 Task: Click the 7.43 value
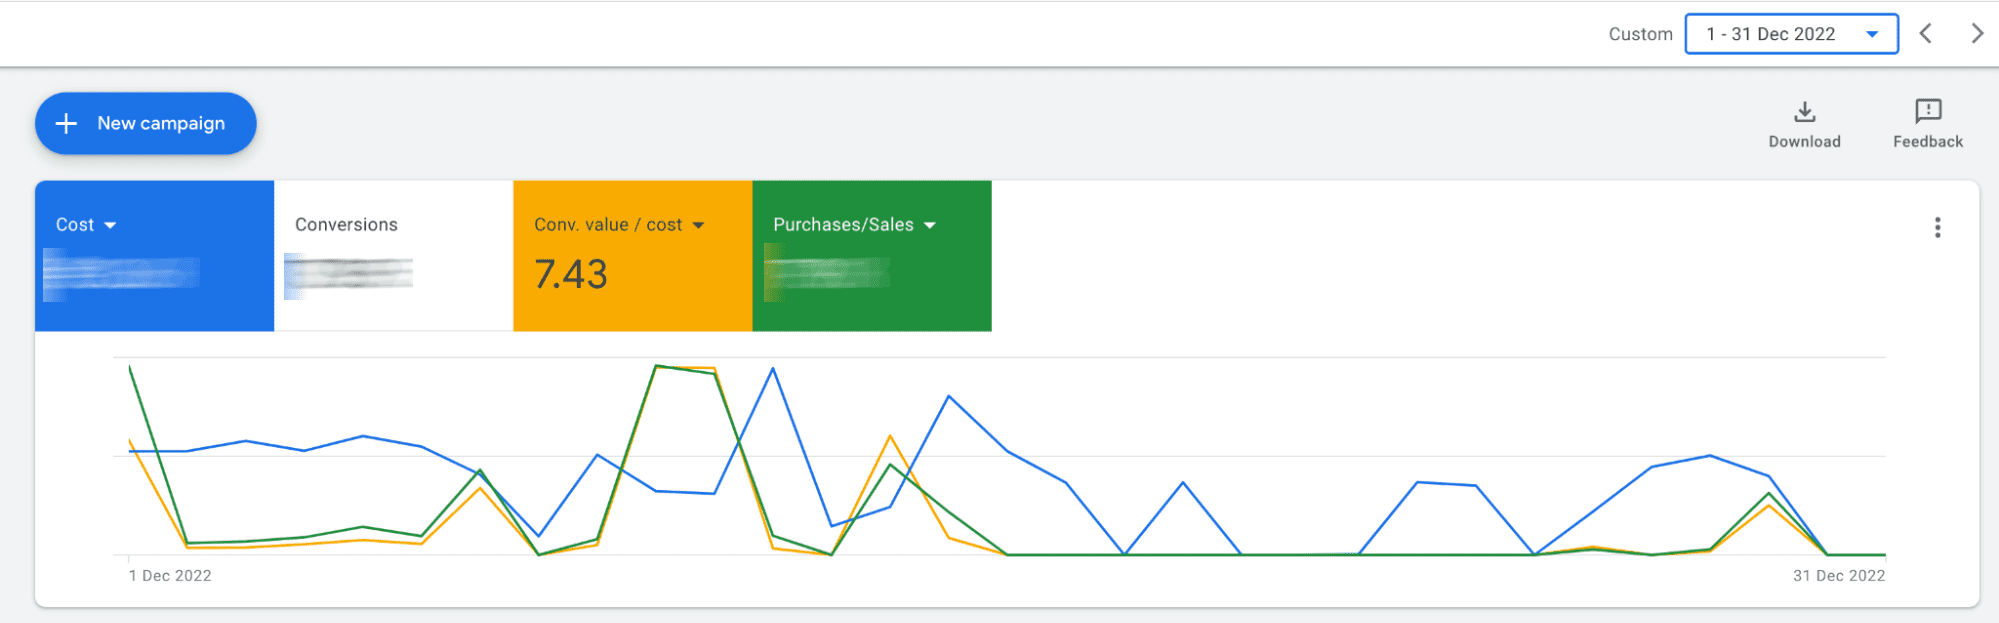[x=570, y=275]
